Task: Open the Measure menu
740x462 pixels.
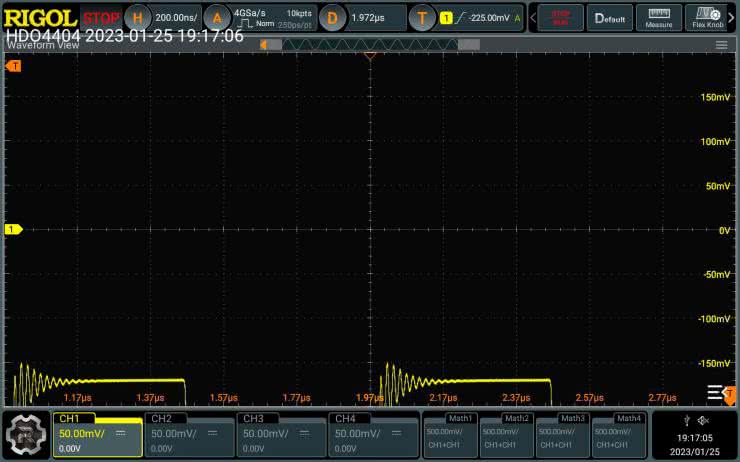Action: pos(658,18)
